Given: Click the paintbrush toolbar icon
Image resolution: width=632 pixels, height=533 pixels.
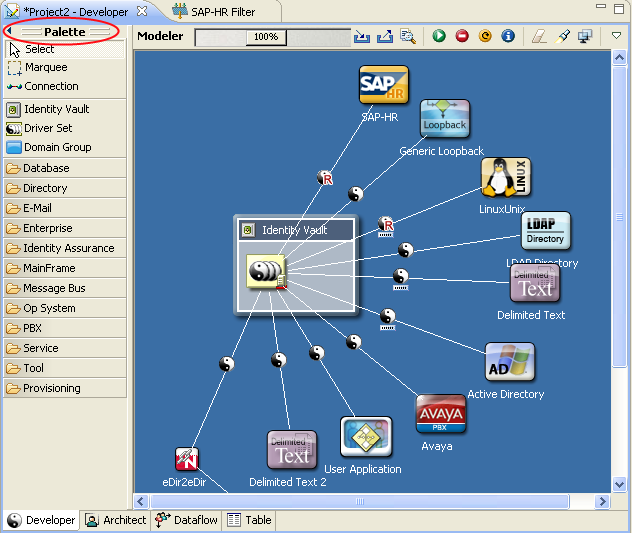Looking at the screenshot, I should pos(562,36).
